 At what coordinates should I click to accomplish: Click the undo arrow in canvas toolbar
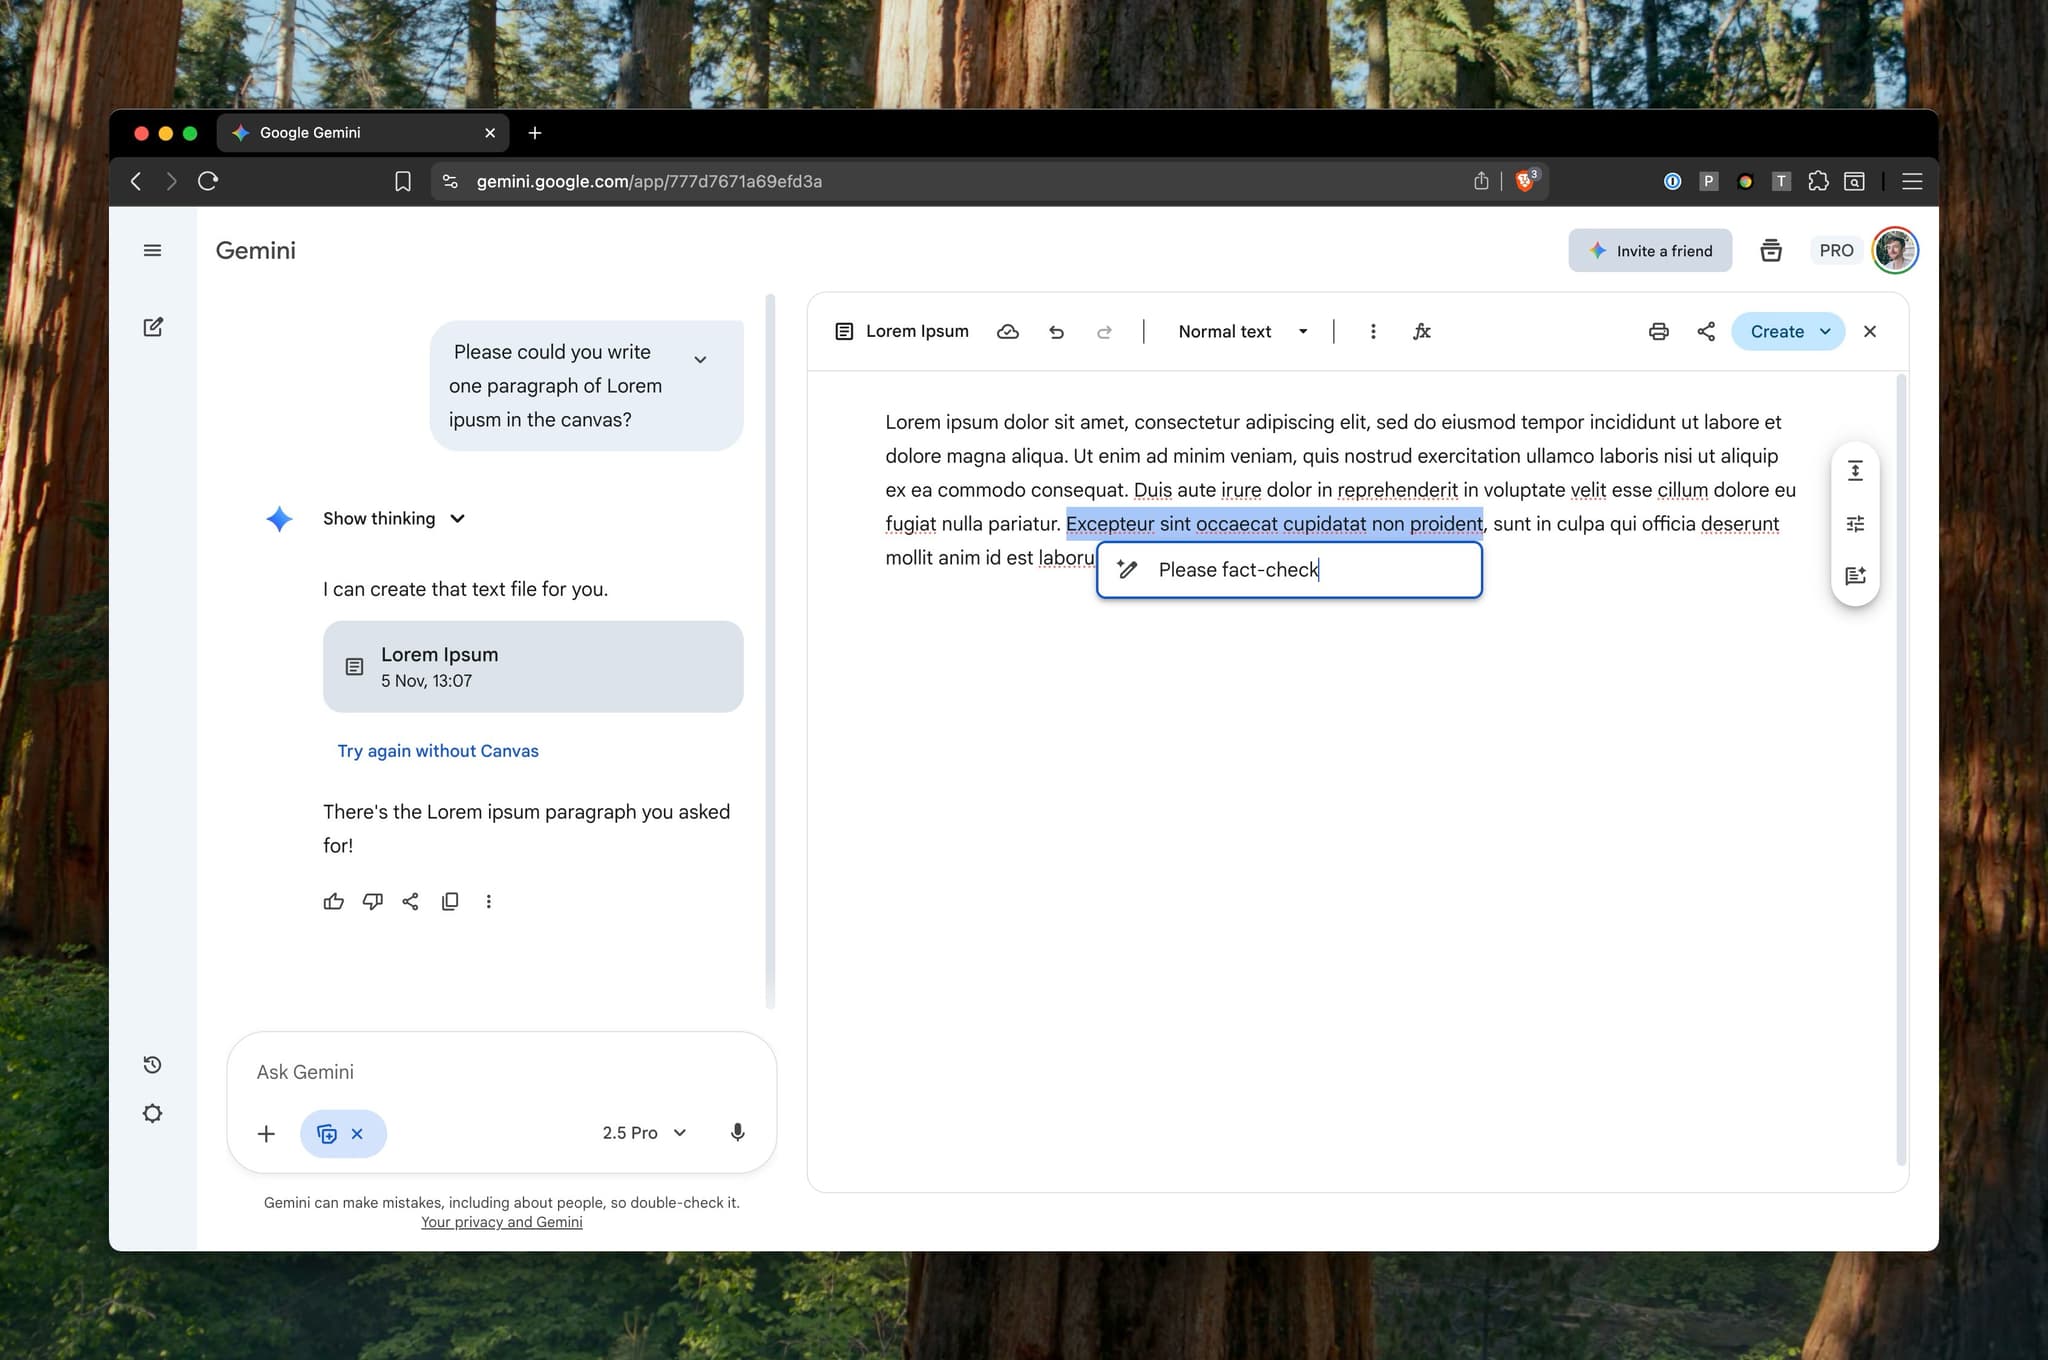click(x=1056, y=332)
